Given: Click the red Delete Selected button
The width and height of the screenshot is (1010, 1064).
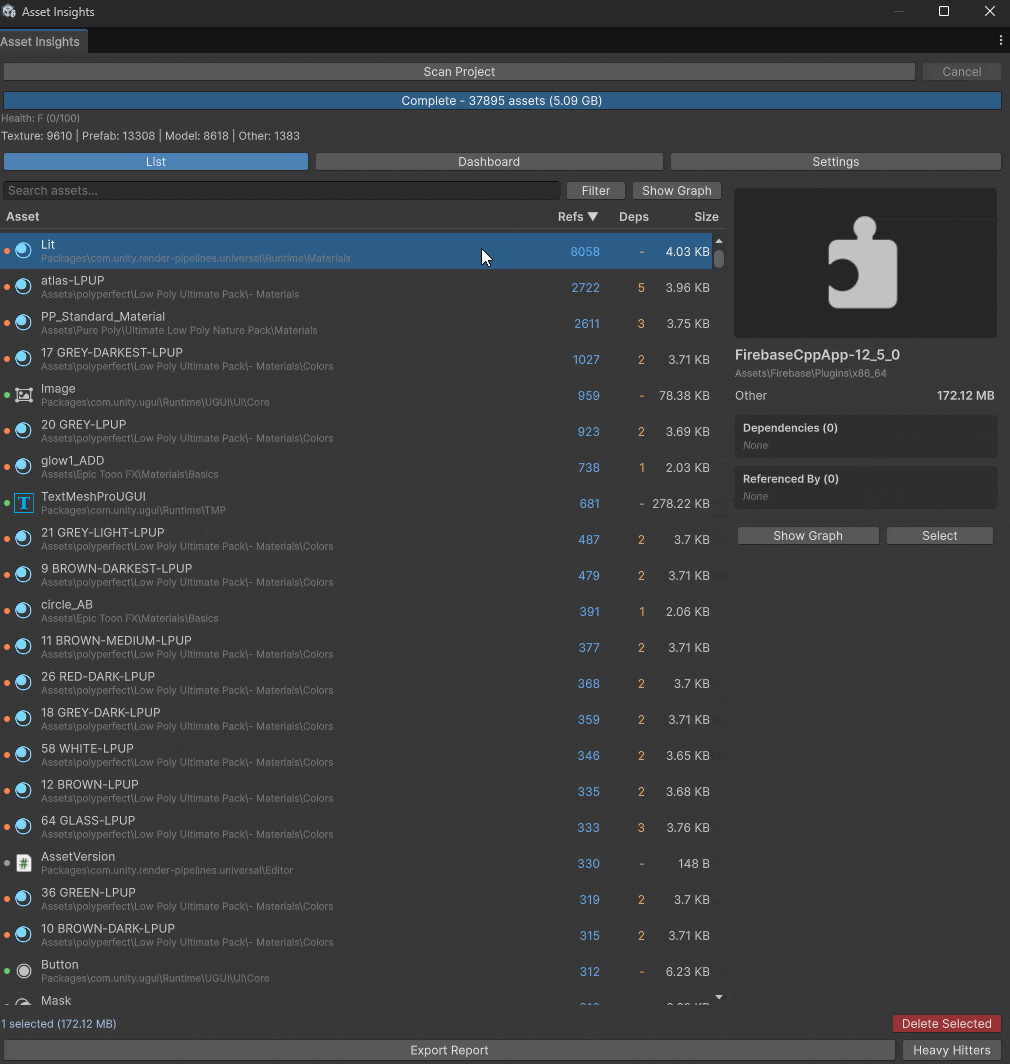Looking at the screenshot, I should pyautogui.click(x=946, y=1023).
